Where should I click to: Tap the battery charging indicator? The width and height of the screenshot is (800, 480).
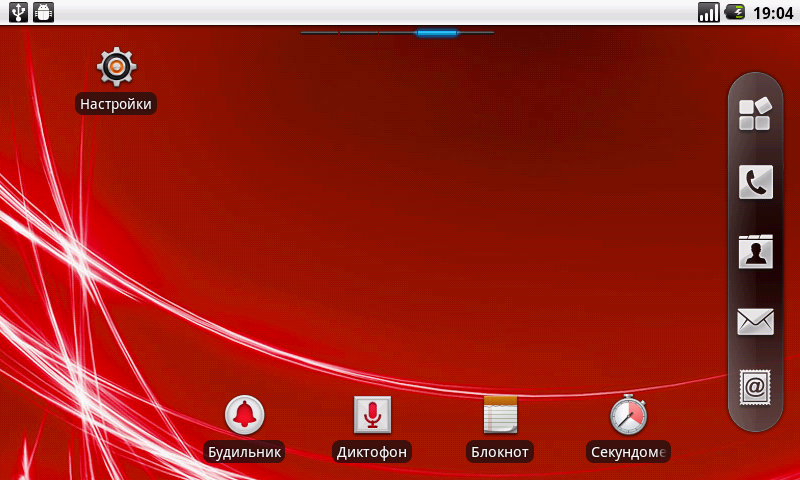click(x=735, y=12)
